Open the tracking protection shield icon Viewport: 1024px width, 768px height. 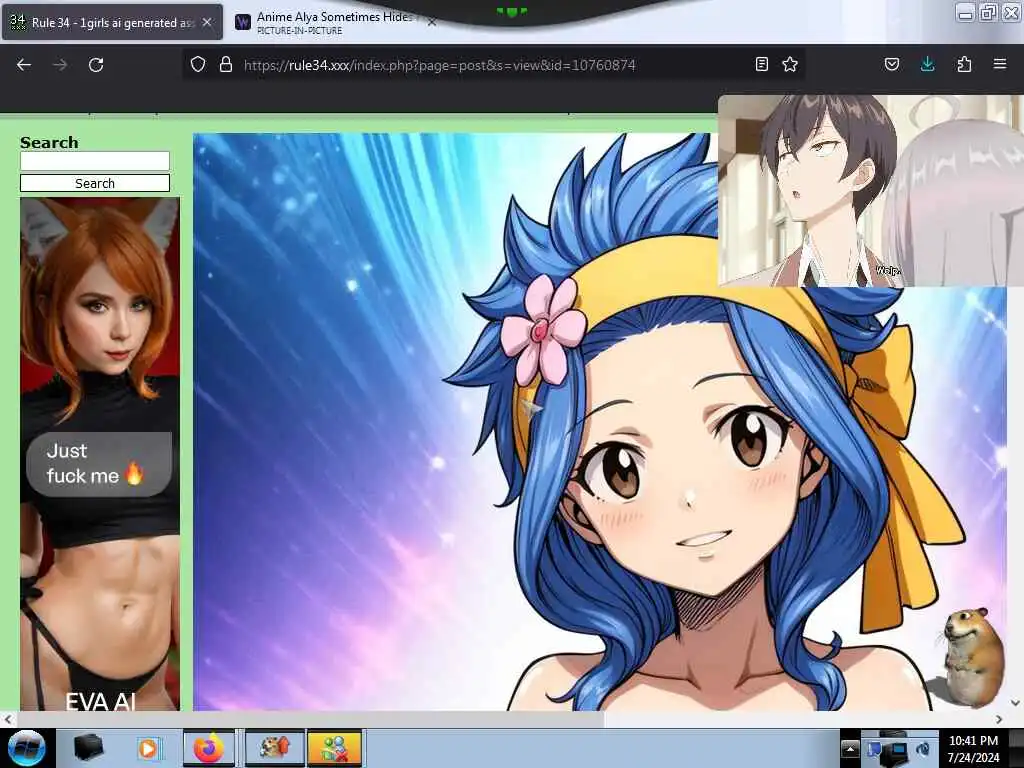(198, 64)
